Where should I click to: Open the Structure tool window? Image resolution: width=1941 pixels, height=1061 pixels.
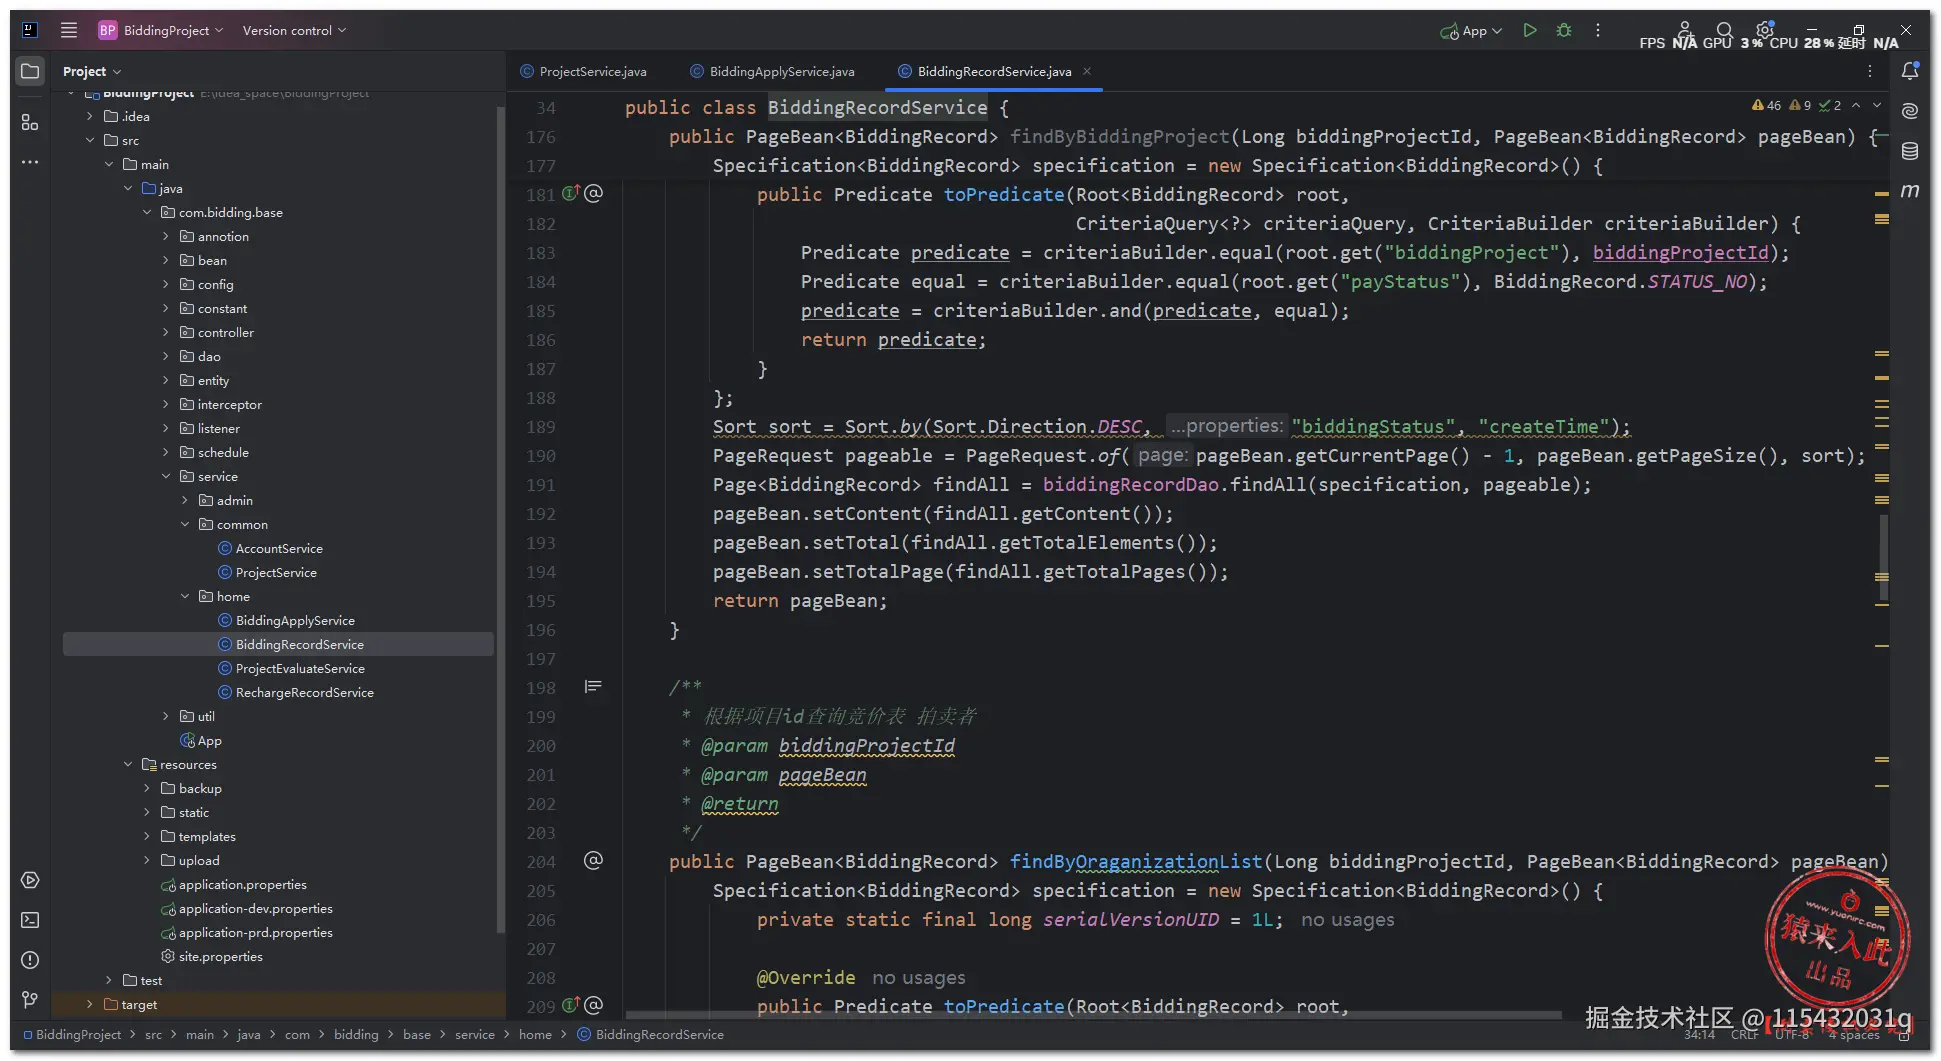[x=30, y=122]
